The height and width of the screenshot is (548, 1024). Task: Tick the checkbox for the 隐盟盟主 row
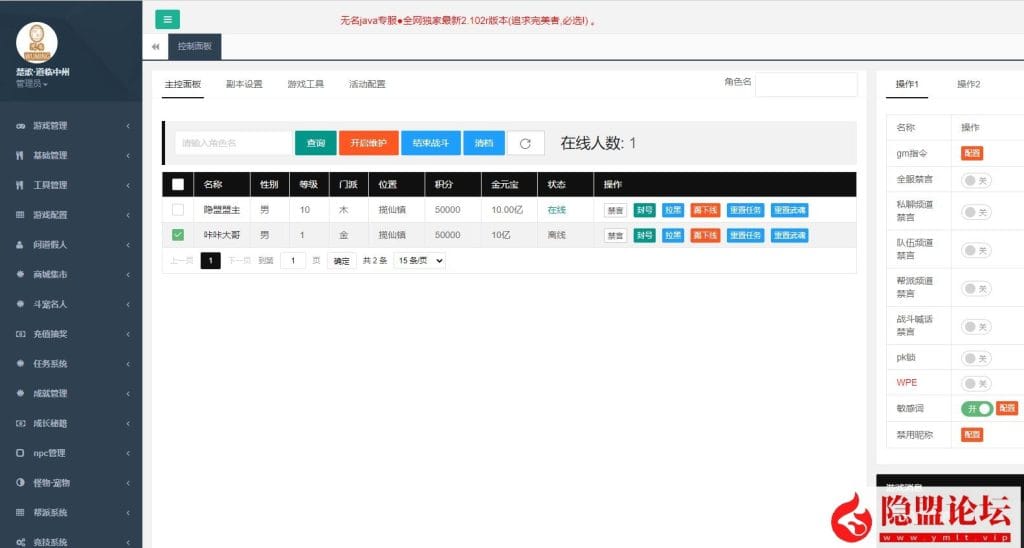point(178,210)
